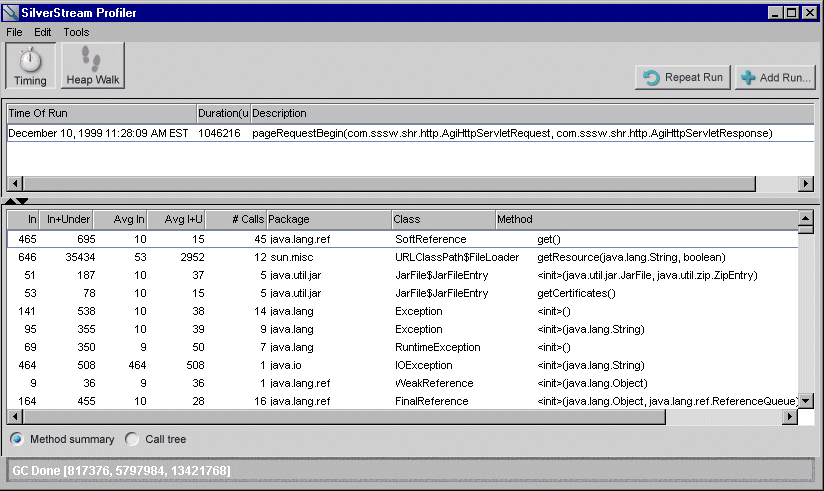Viewport: 824px width, 491px height.
Task: Select the Method summary radio button
Action: point(17,439)
